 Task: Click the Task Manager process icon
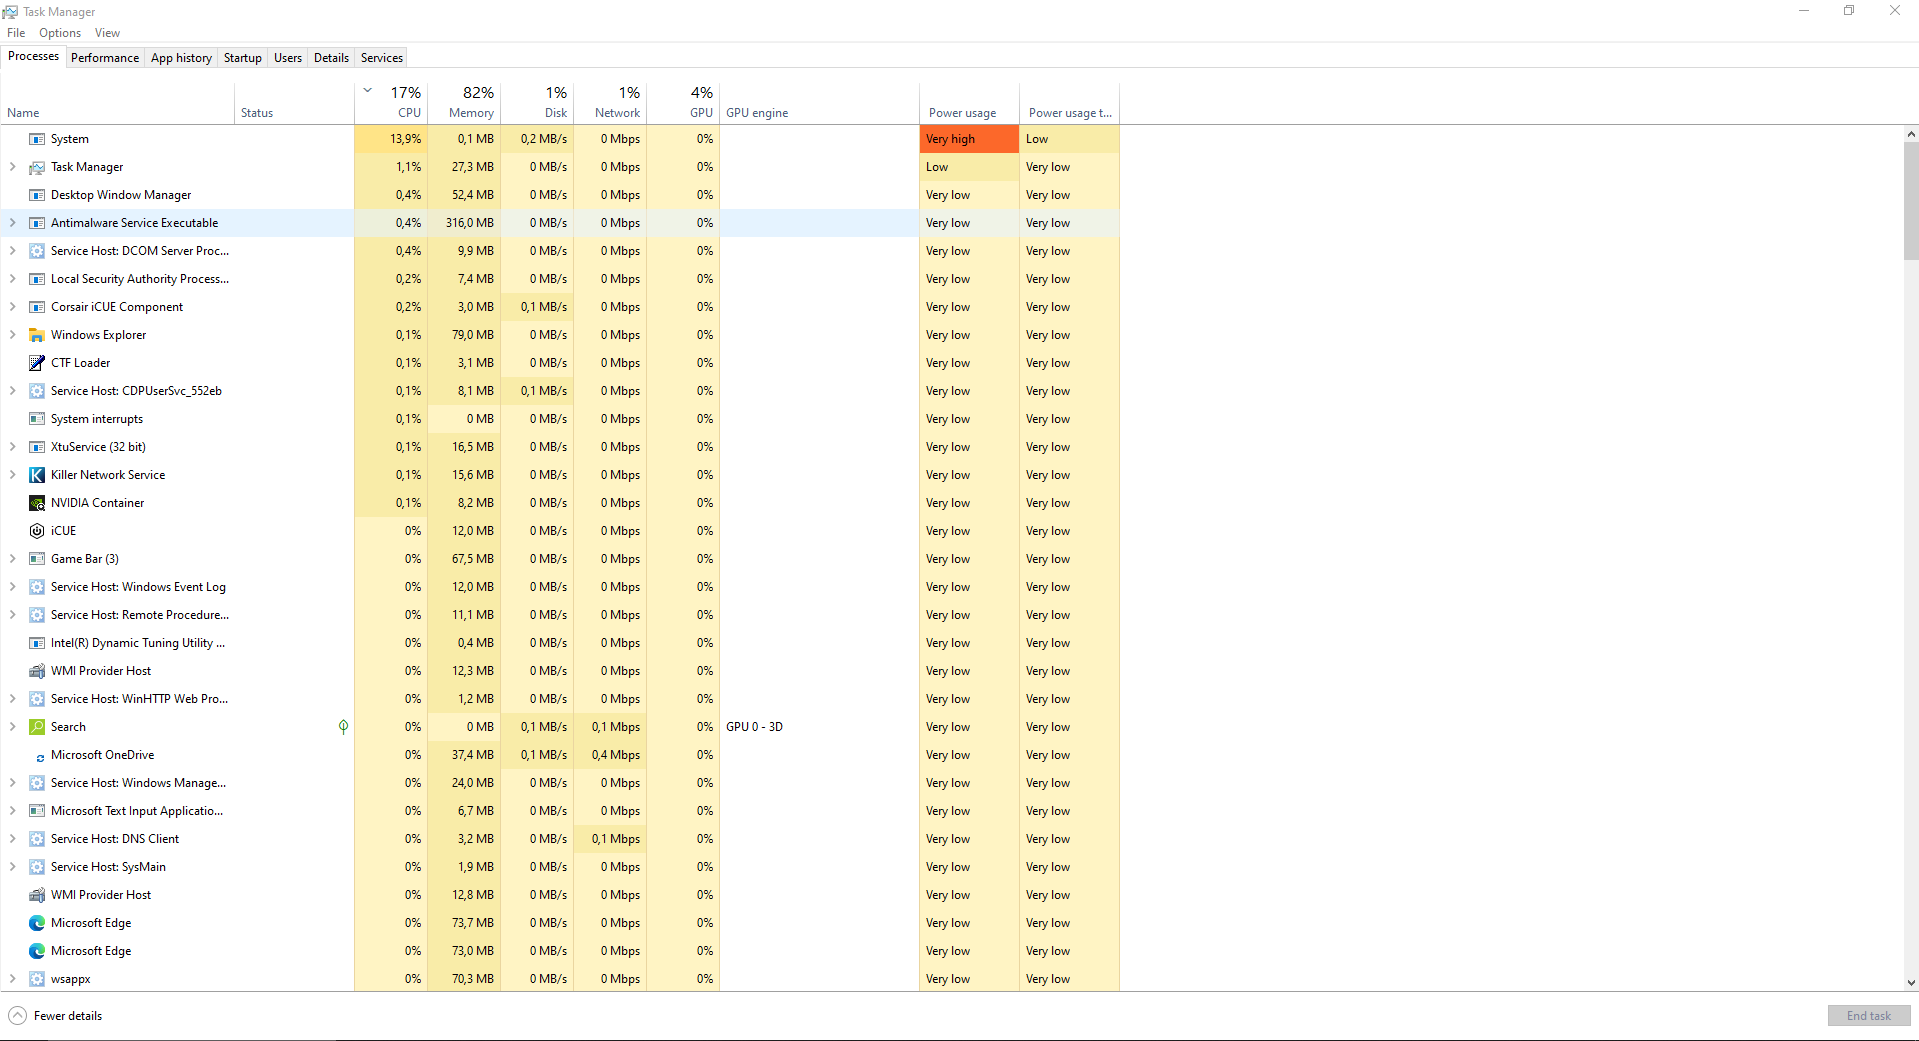pos(37,167)
